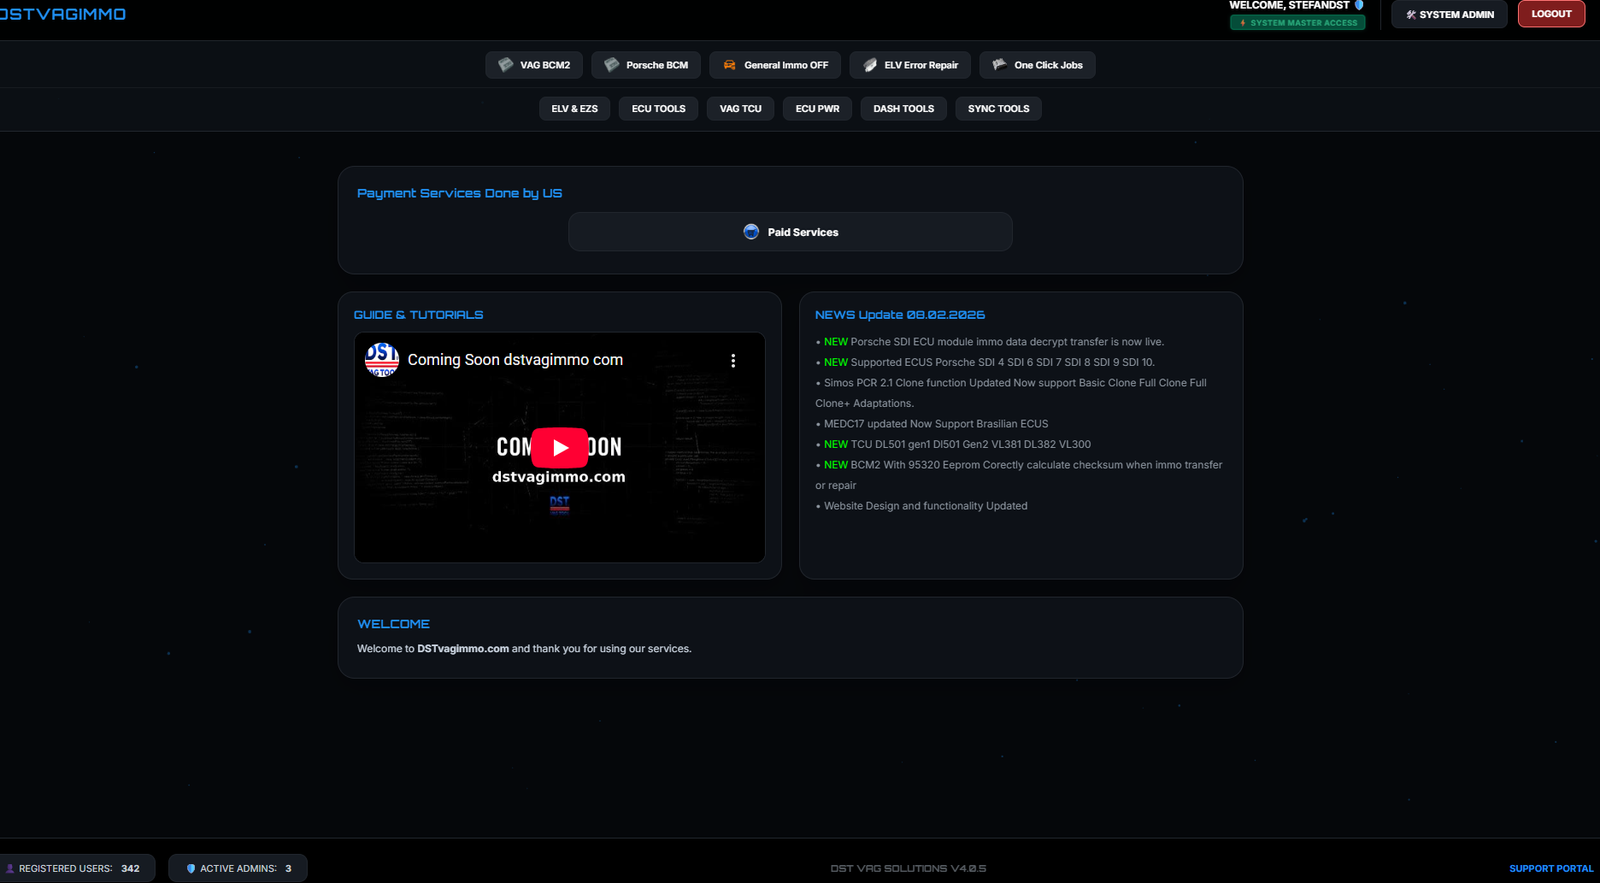Viewport: 1600px width, 883px height.
Task: Select the DASH TOOLS menu
Action: [904, 109]
